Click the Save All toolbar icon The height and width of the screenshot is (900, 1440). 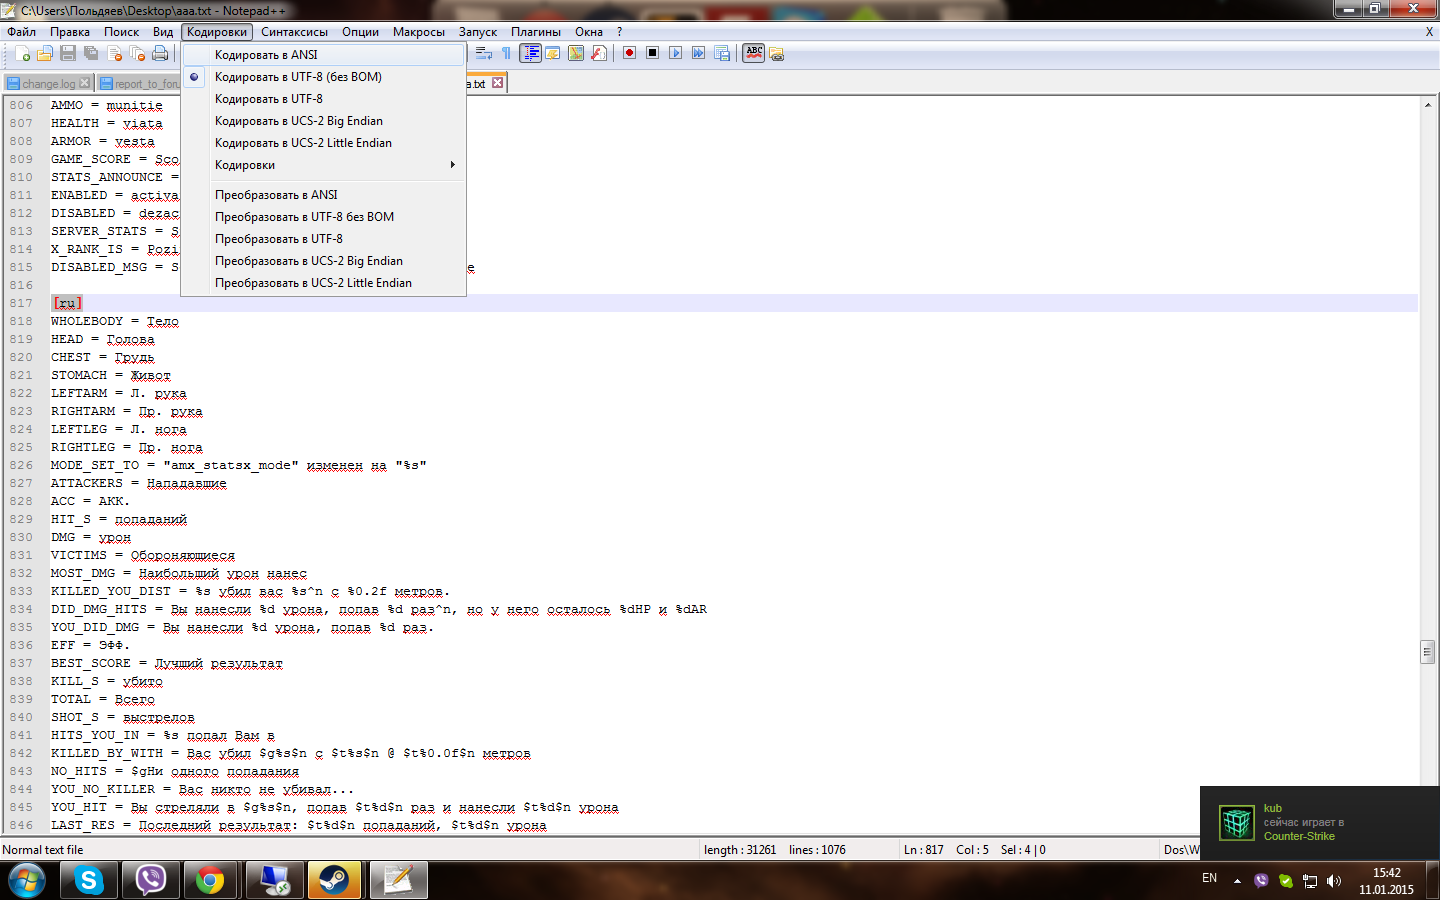[x=91, y=53]
